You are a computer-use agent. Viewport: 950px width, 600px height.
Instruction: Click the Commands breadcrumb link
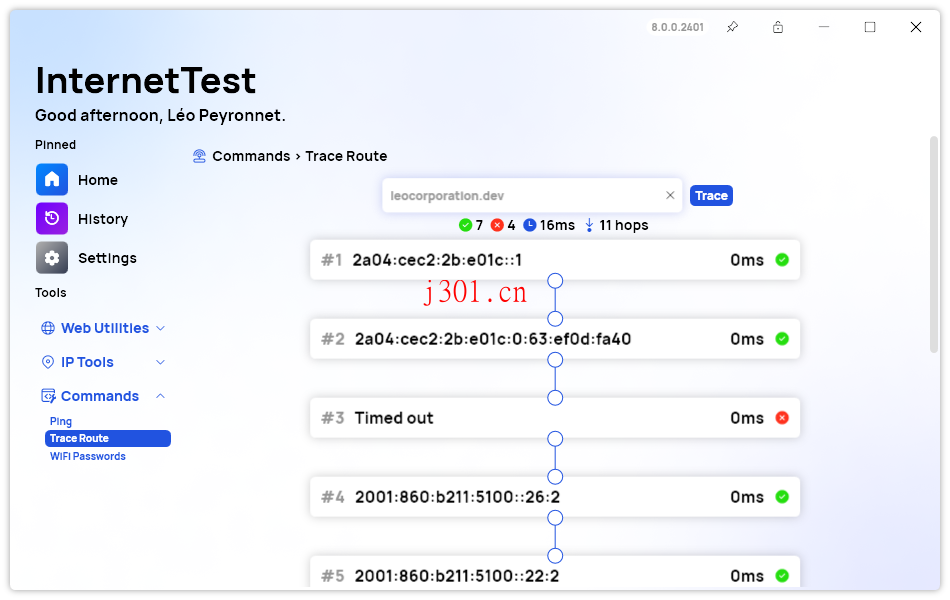[253, 156]
